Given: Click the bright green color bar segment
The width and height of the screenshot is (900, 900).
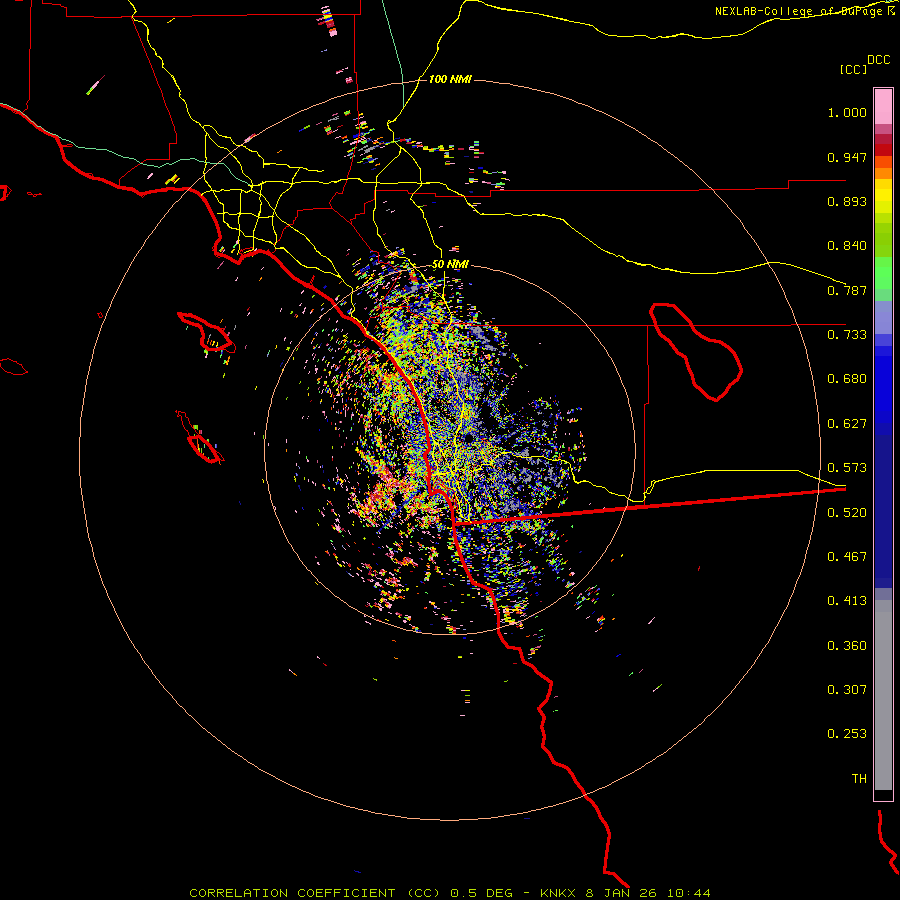Looking at the screenshot, I should tap(883, 273).
